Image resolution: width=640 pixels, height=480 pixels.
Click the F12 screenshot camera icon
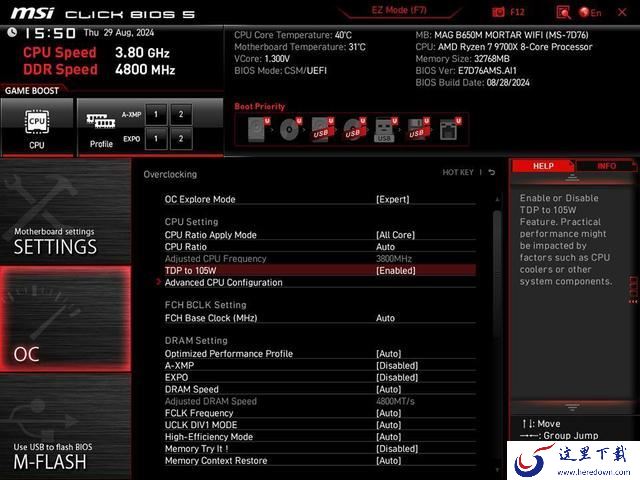click(498, 12)
